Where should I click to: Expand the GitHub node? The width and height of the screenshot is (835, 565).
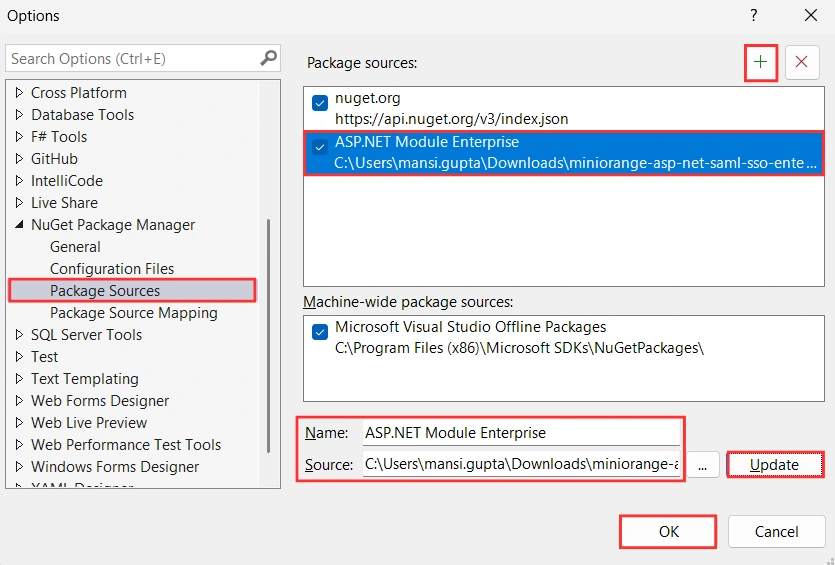19,159
